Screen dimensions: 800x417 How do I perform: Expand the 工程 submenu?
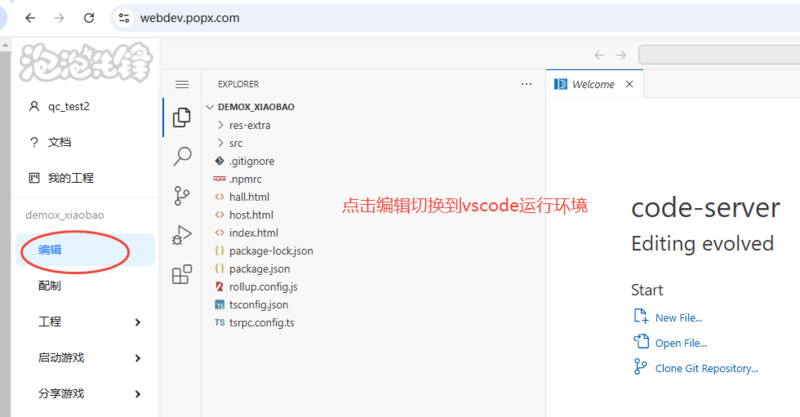86,322
